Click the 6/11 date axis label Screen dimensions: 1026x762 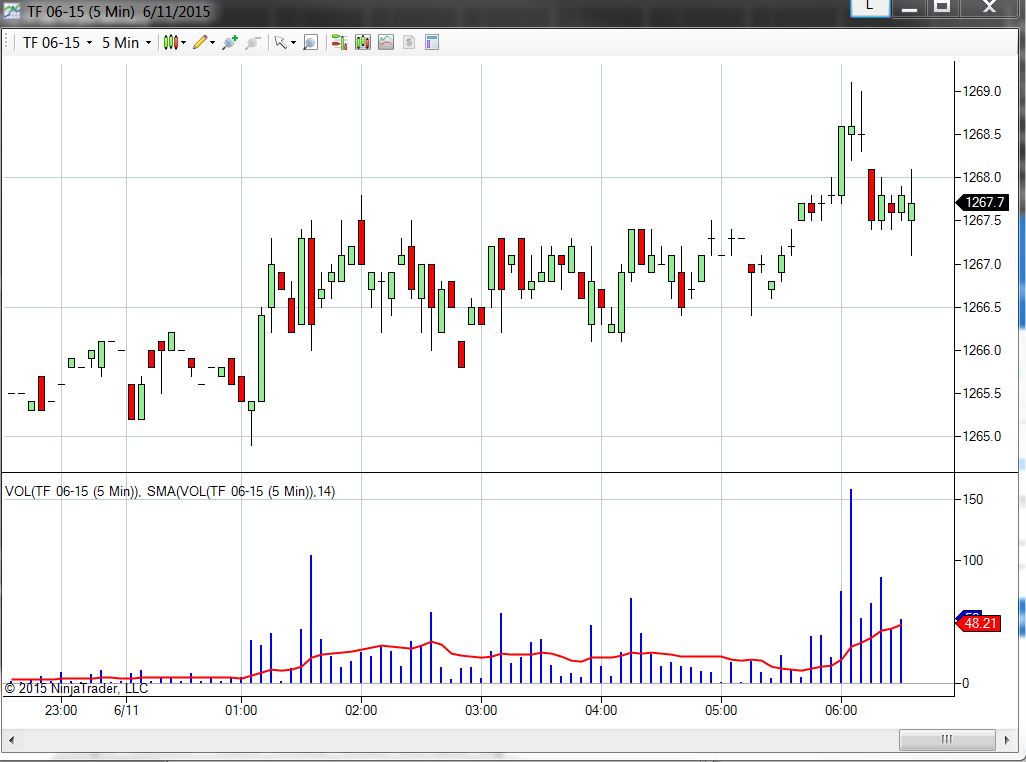(126, 710)
